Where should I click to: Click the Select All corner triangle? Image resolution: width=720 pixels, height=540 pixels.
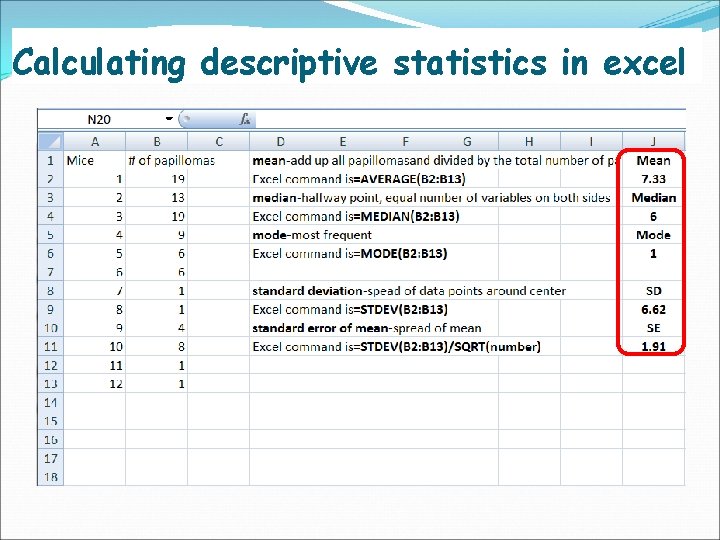pyautogui.click(x=51, y=141)
